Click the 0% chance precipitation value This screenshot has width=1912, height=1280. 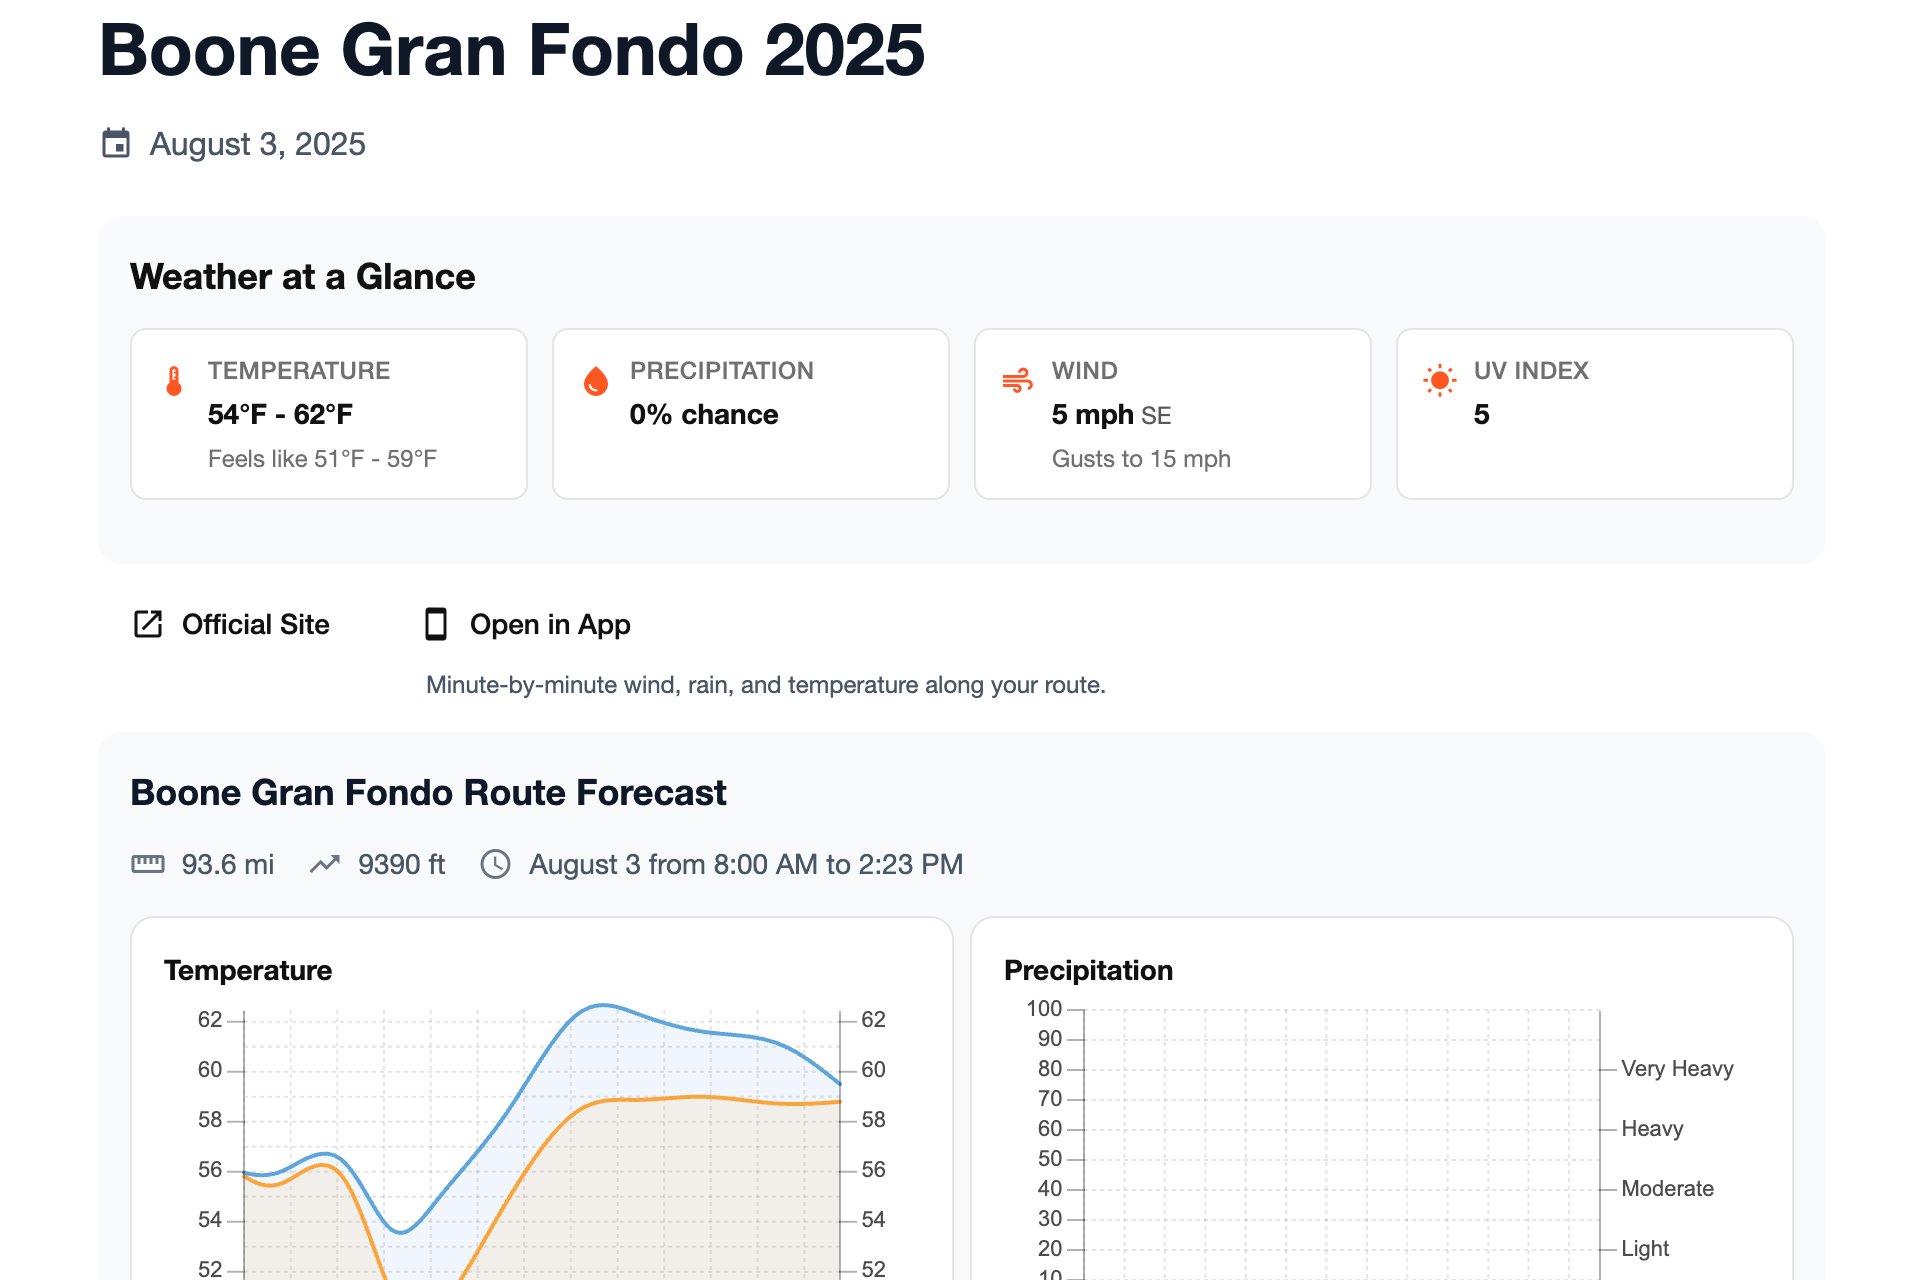[703, 414]
